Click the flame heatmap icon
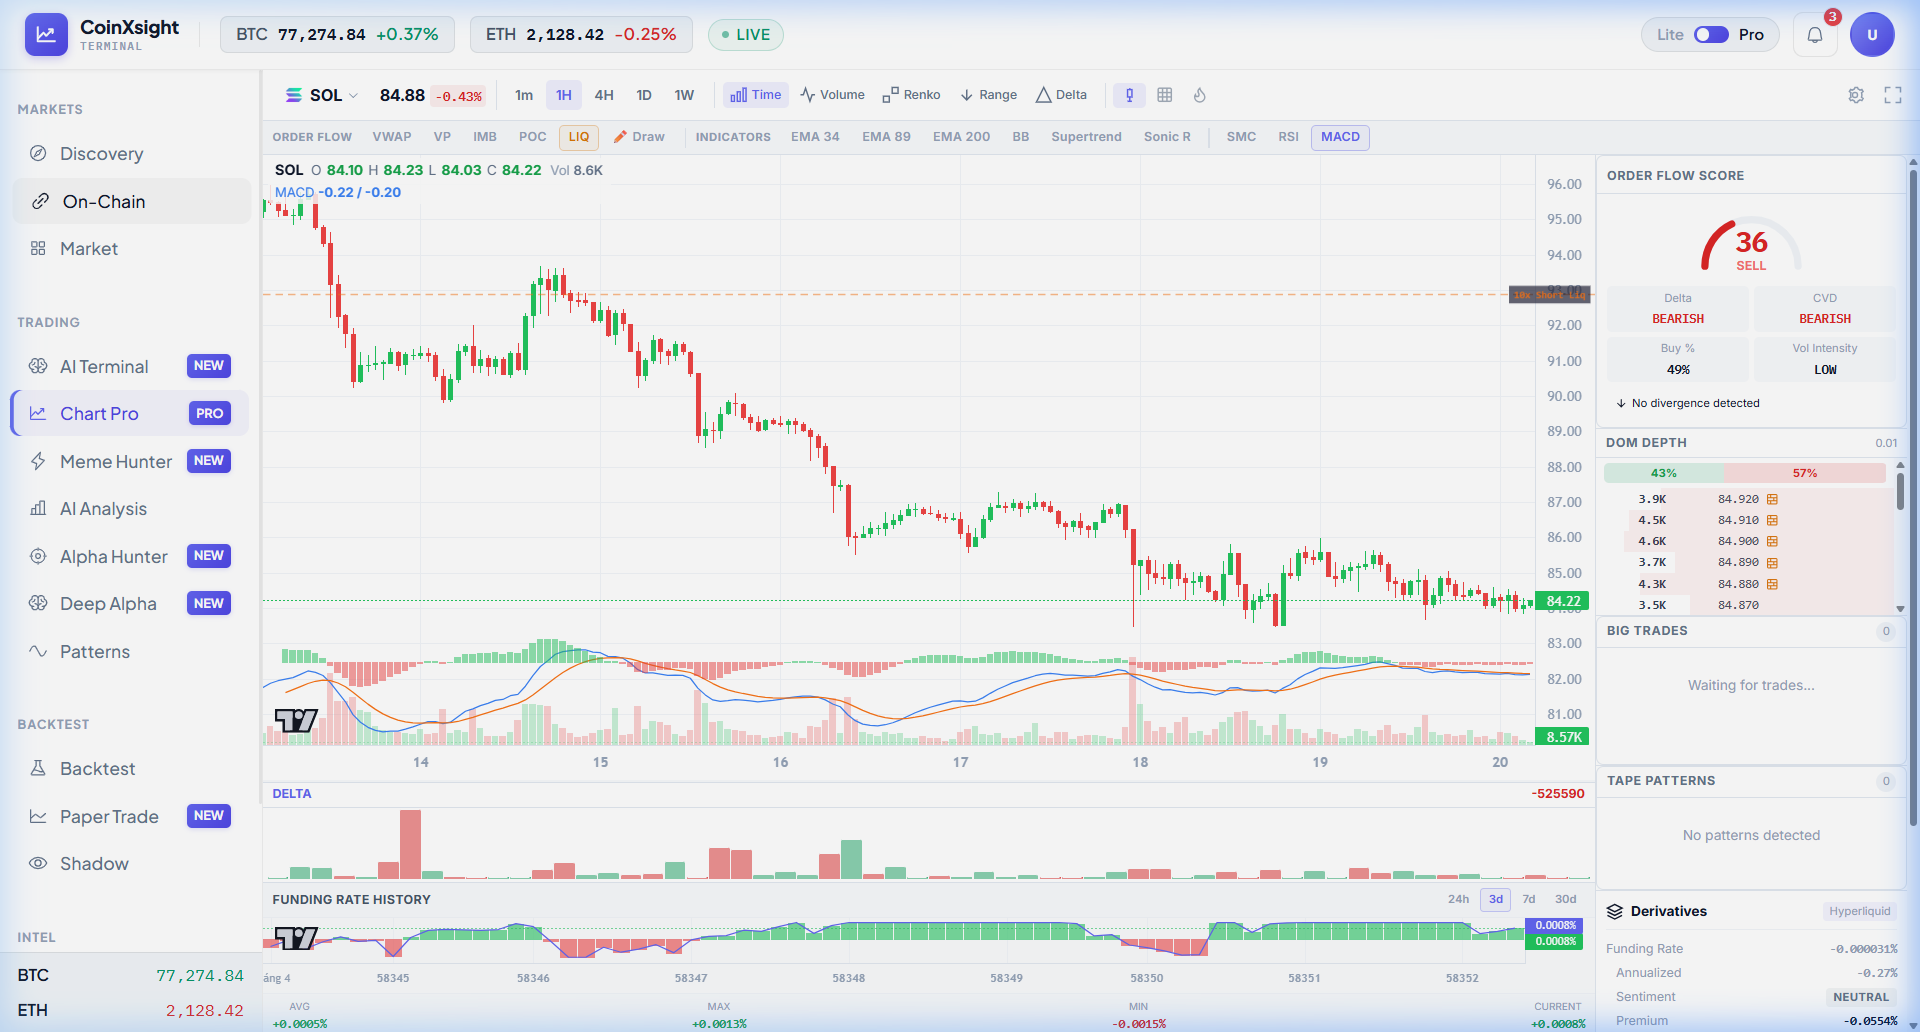Screen dimensions: 1920x1032 [1200, 95]
